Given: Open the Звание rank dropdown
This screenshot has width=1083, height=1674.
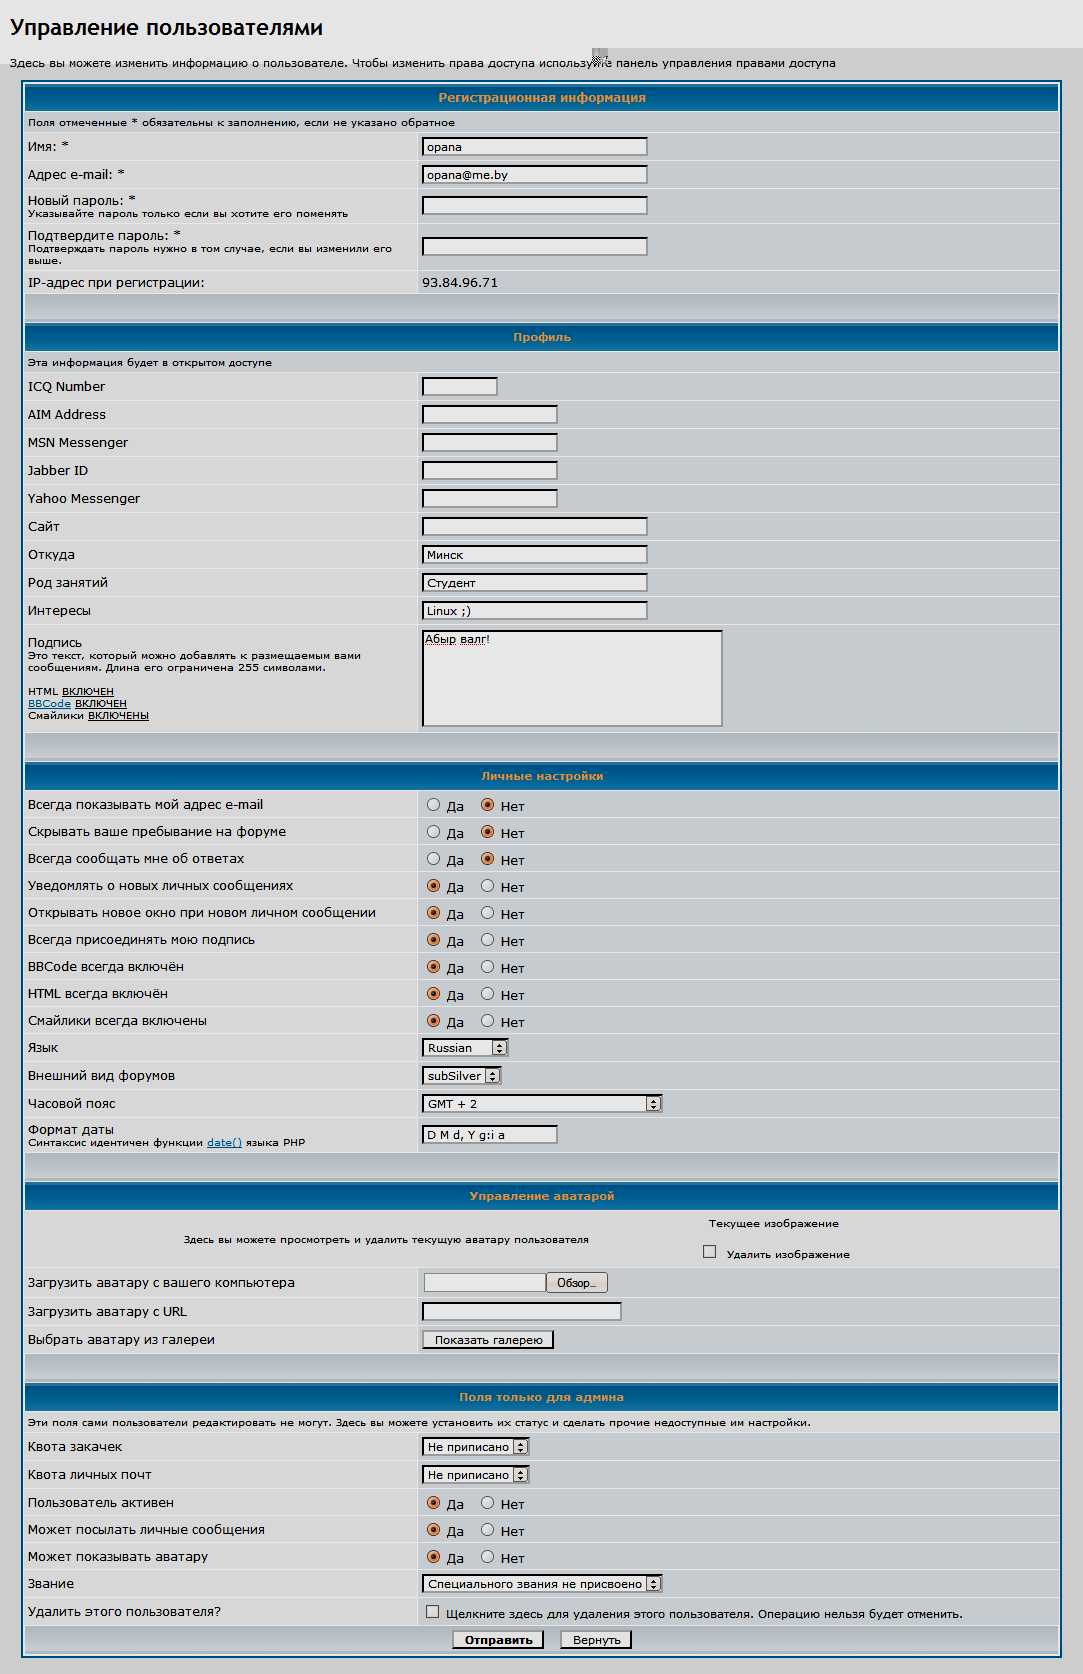Looking at the screenshot, I should (x=541, y=1584).
